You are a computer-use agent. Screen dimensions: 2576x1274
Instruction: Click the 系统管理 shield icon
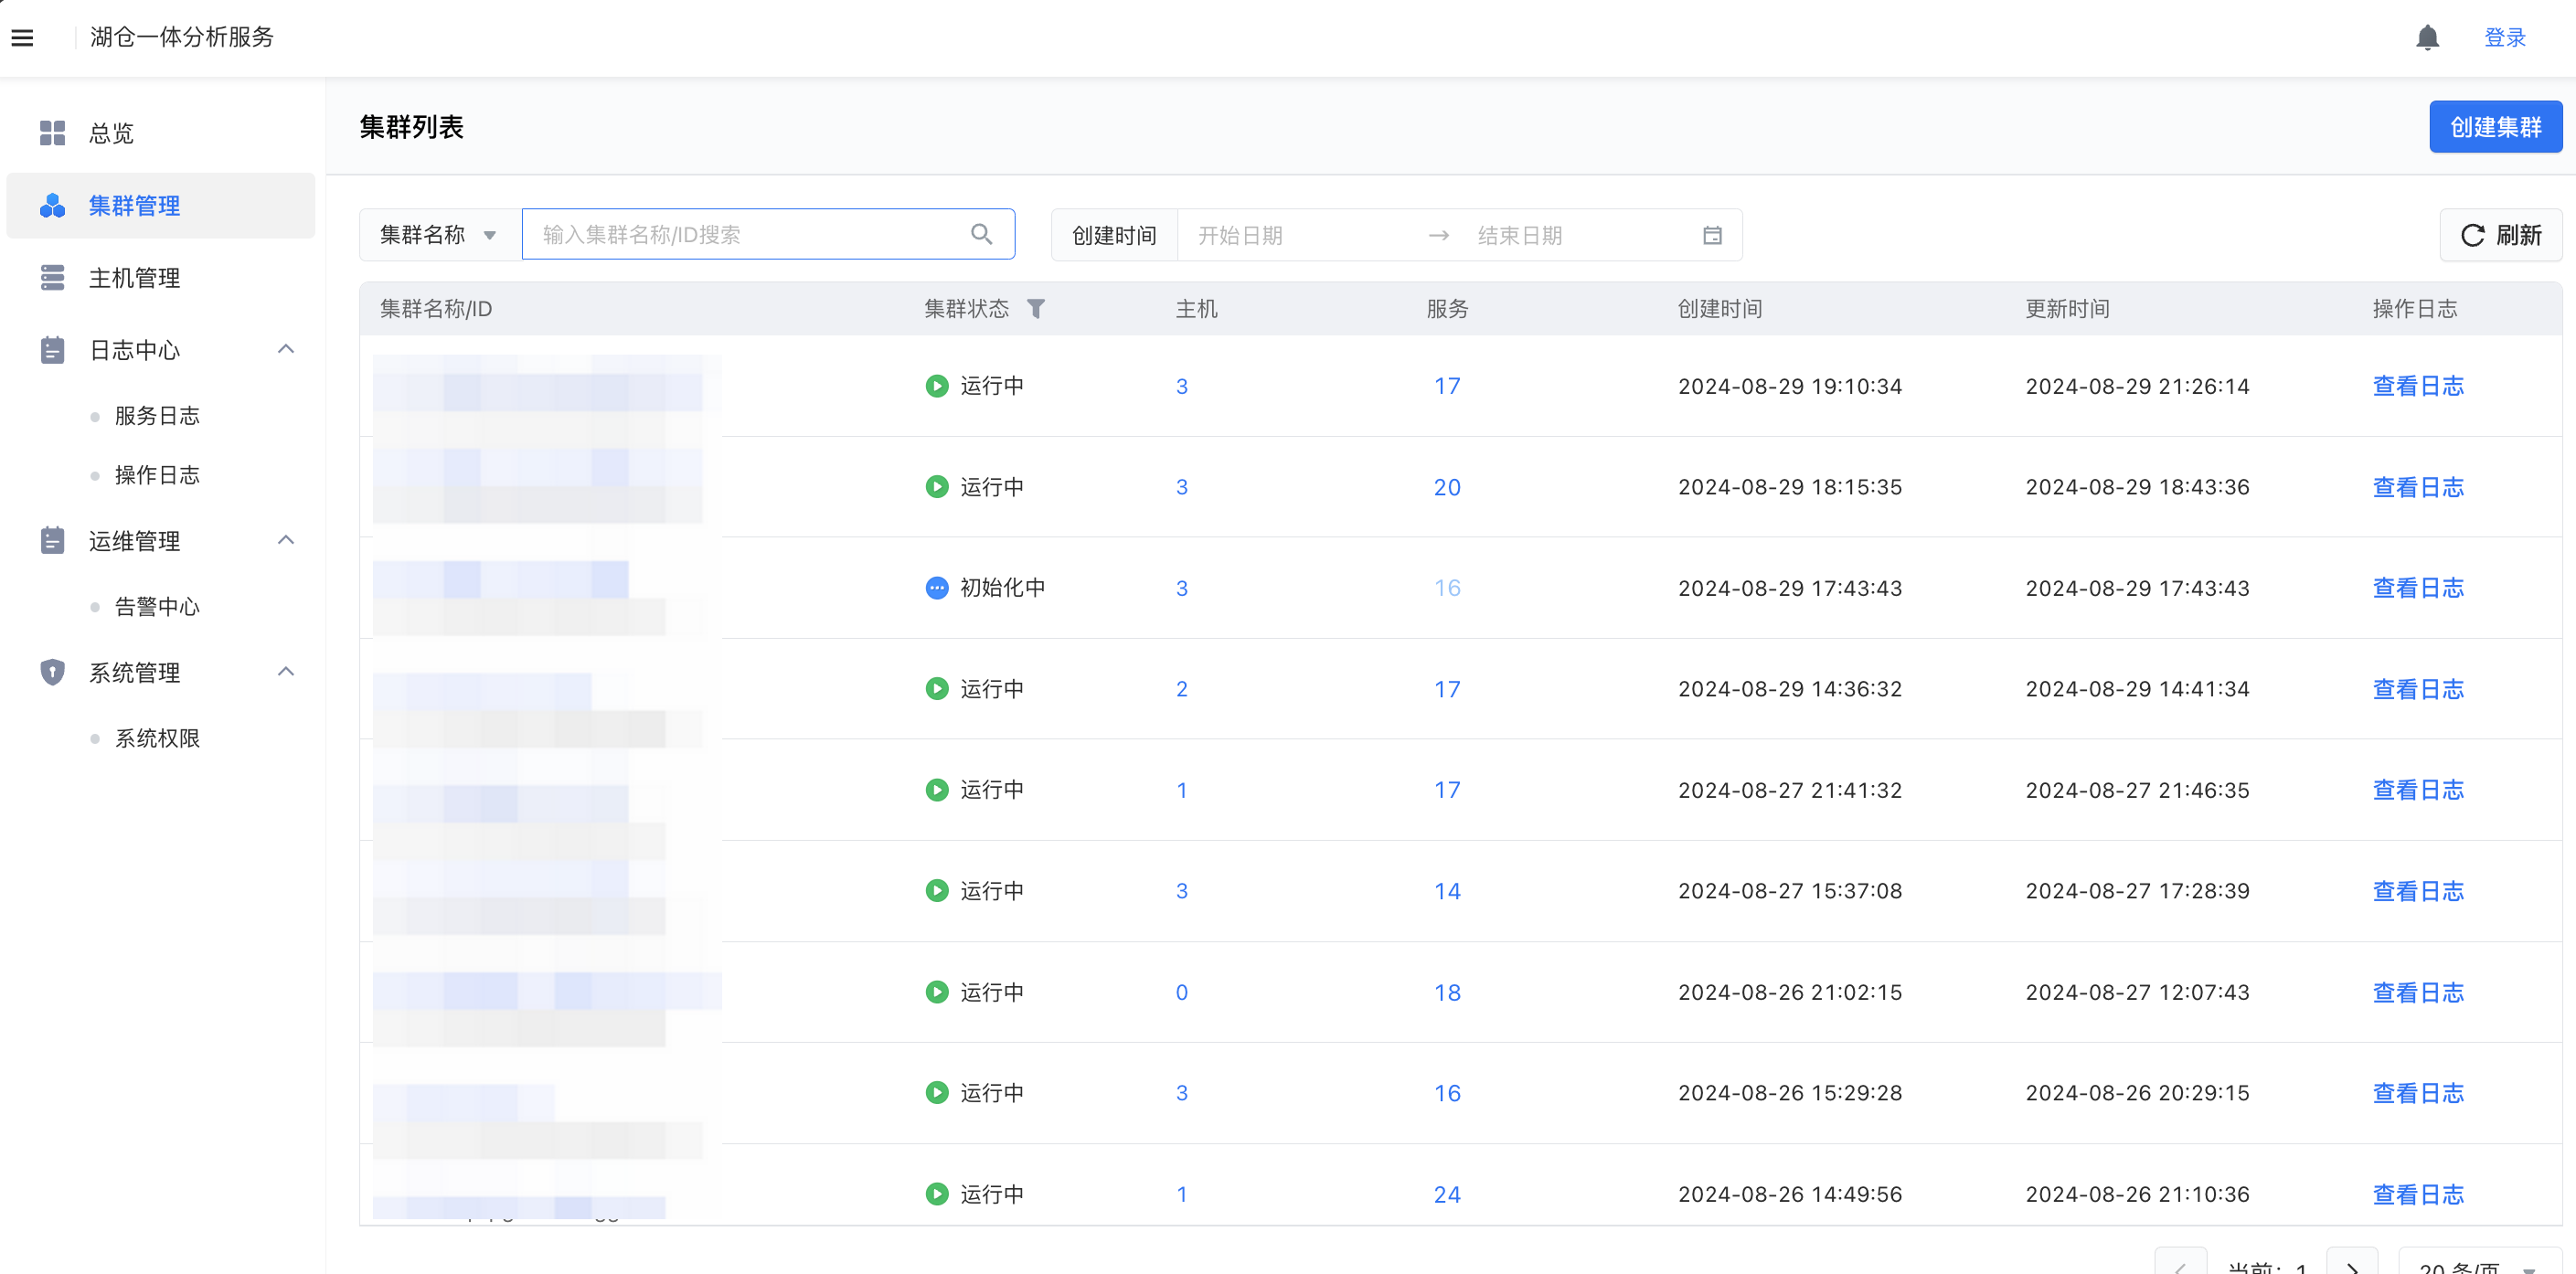point(52,671)
